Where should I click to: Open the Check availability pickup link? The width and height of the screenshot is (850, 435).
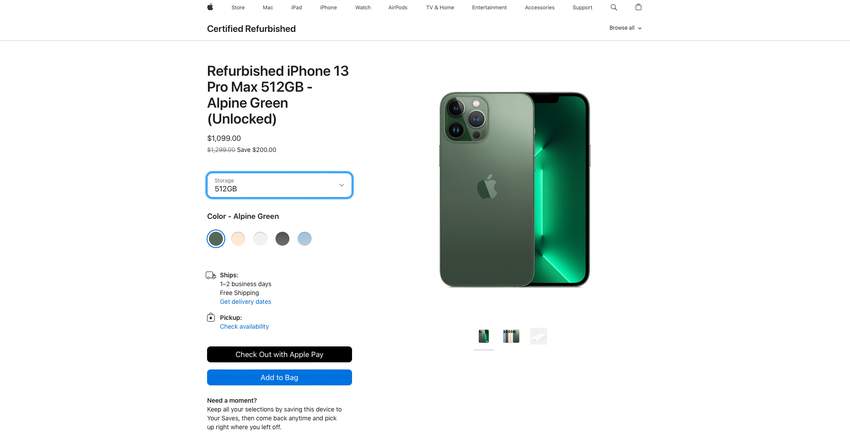click(x=244, y=327)
